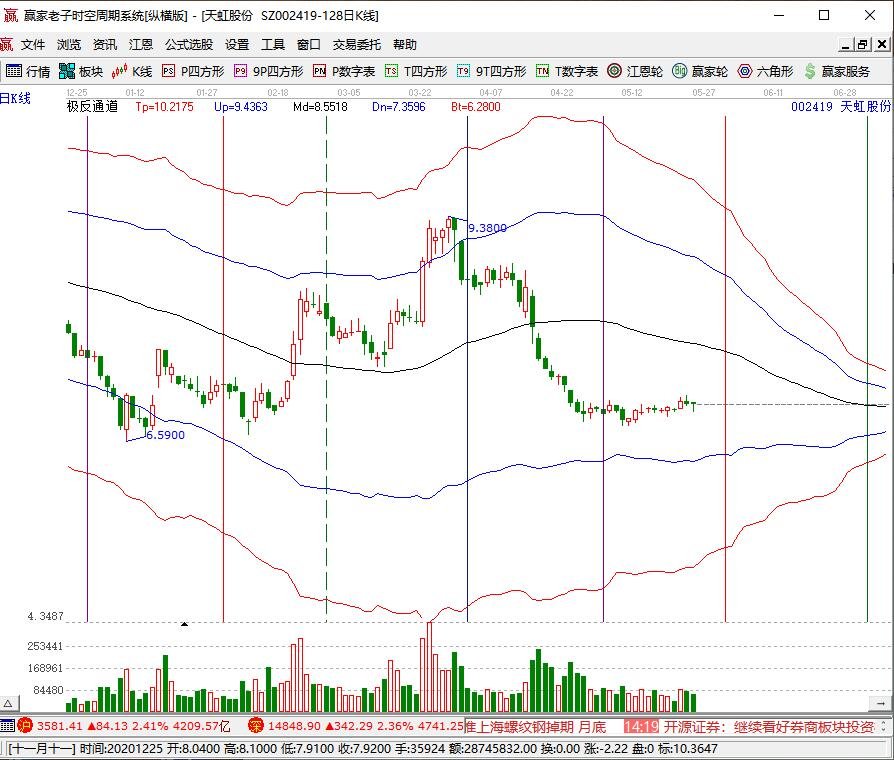This screenshot has width=894, height=760.
Task: Open the 板块 sectors toolbar icon
Action: pos(81,71)
